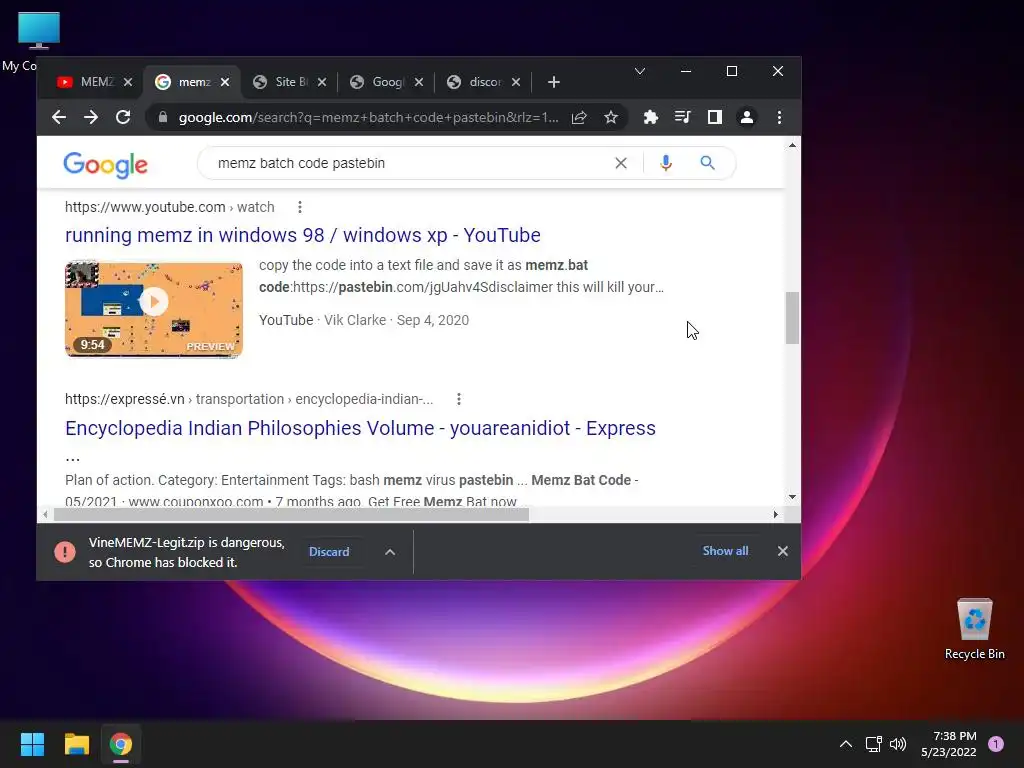This screenshot has height=768, width=1024.
Task: Open the media controls toolbar icon
Action: pyautogui.click(x=682, y=118)
